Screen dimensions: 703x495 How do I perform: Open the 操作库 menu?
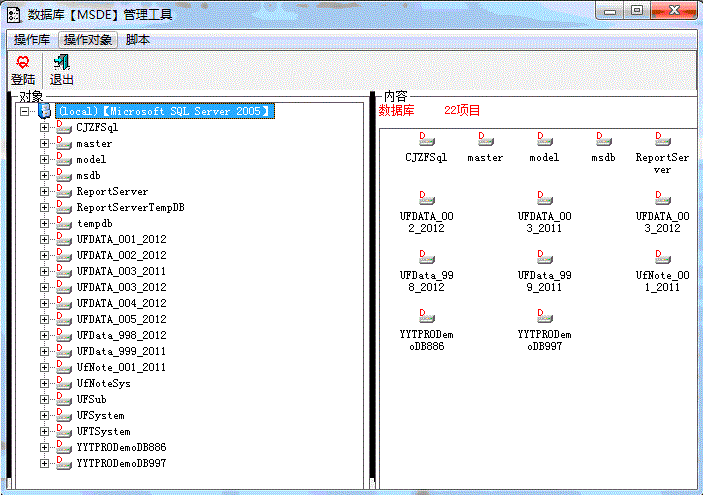pos(32,40)
